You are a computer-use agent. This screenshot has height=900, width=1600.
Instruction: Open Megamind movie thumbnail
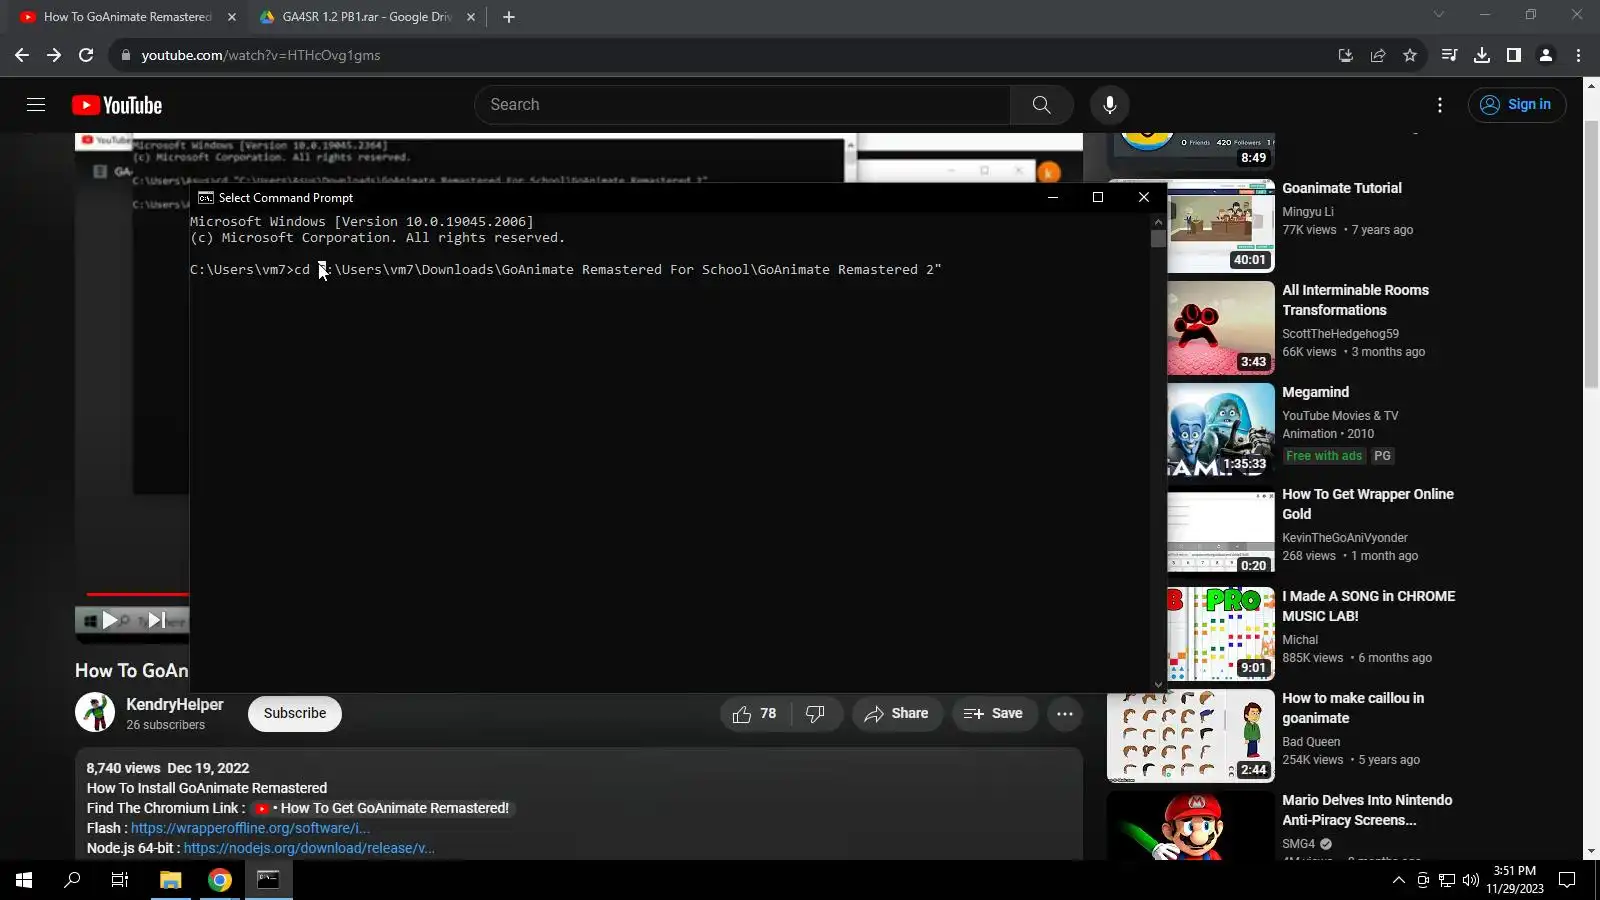click(x=1221, y=430)
